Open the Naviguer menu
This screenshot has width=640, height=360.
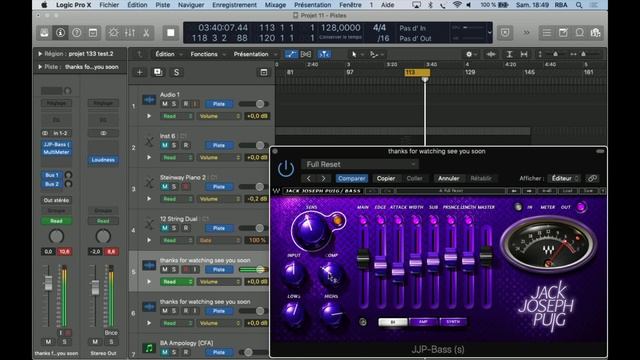191,5
